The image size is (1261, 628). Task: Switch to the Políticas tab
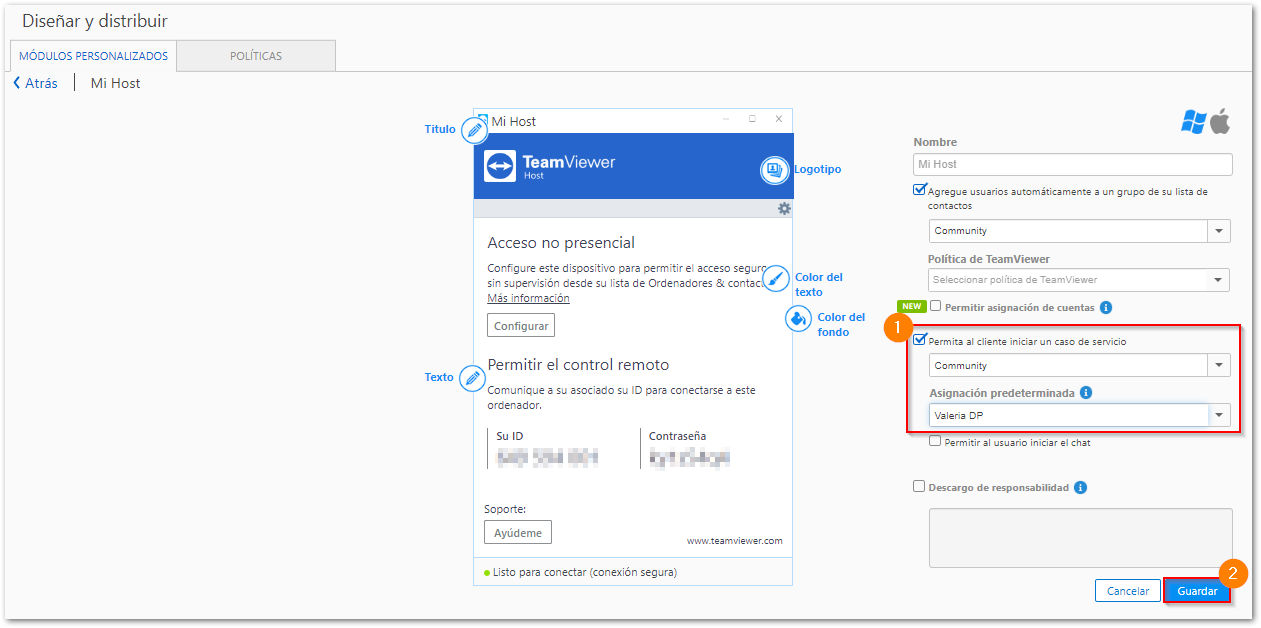[256, 56]
